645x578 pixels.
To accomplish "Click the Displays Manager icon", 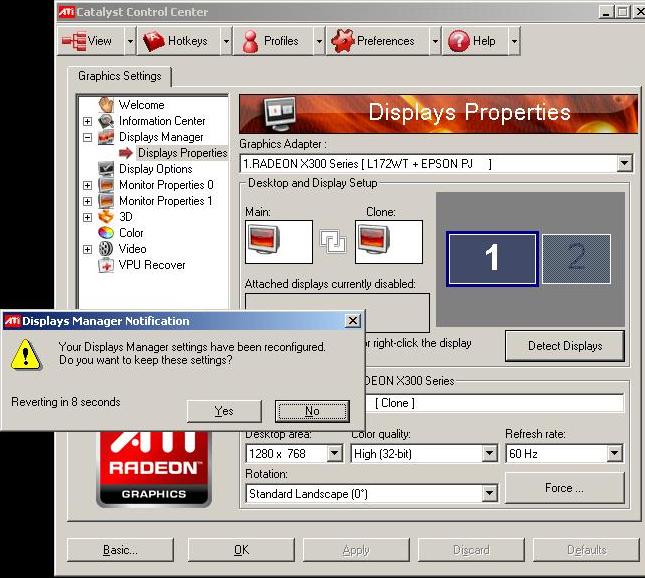I will [x=106, y=137].
